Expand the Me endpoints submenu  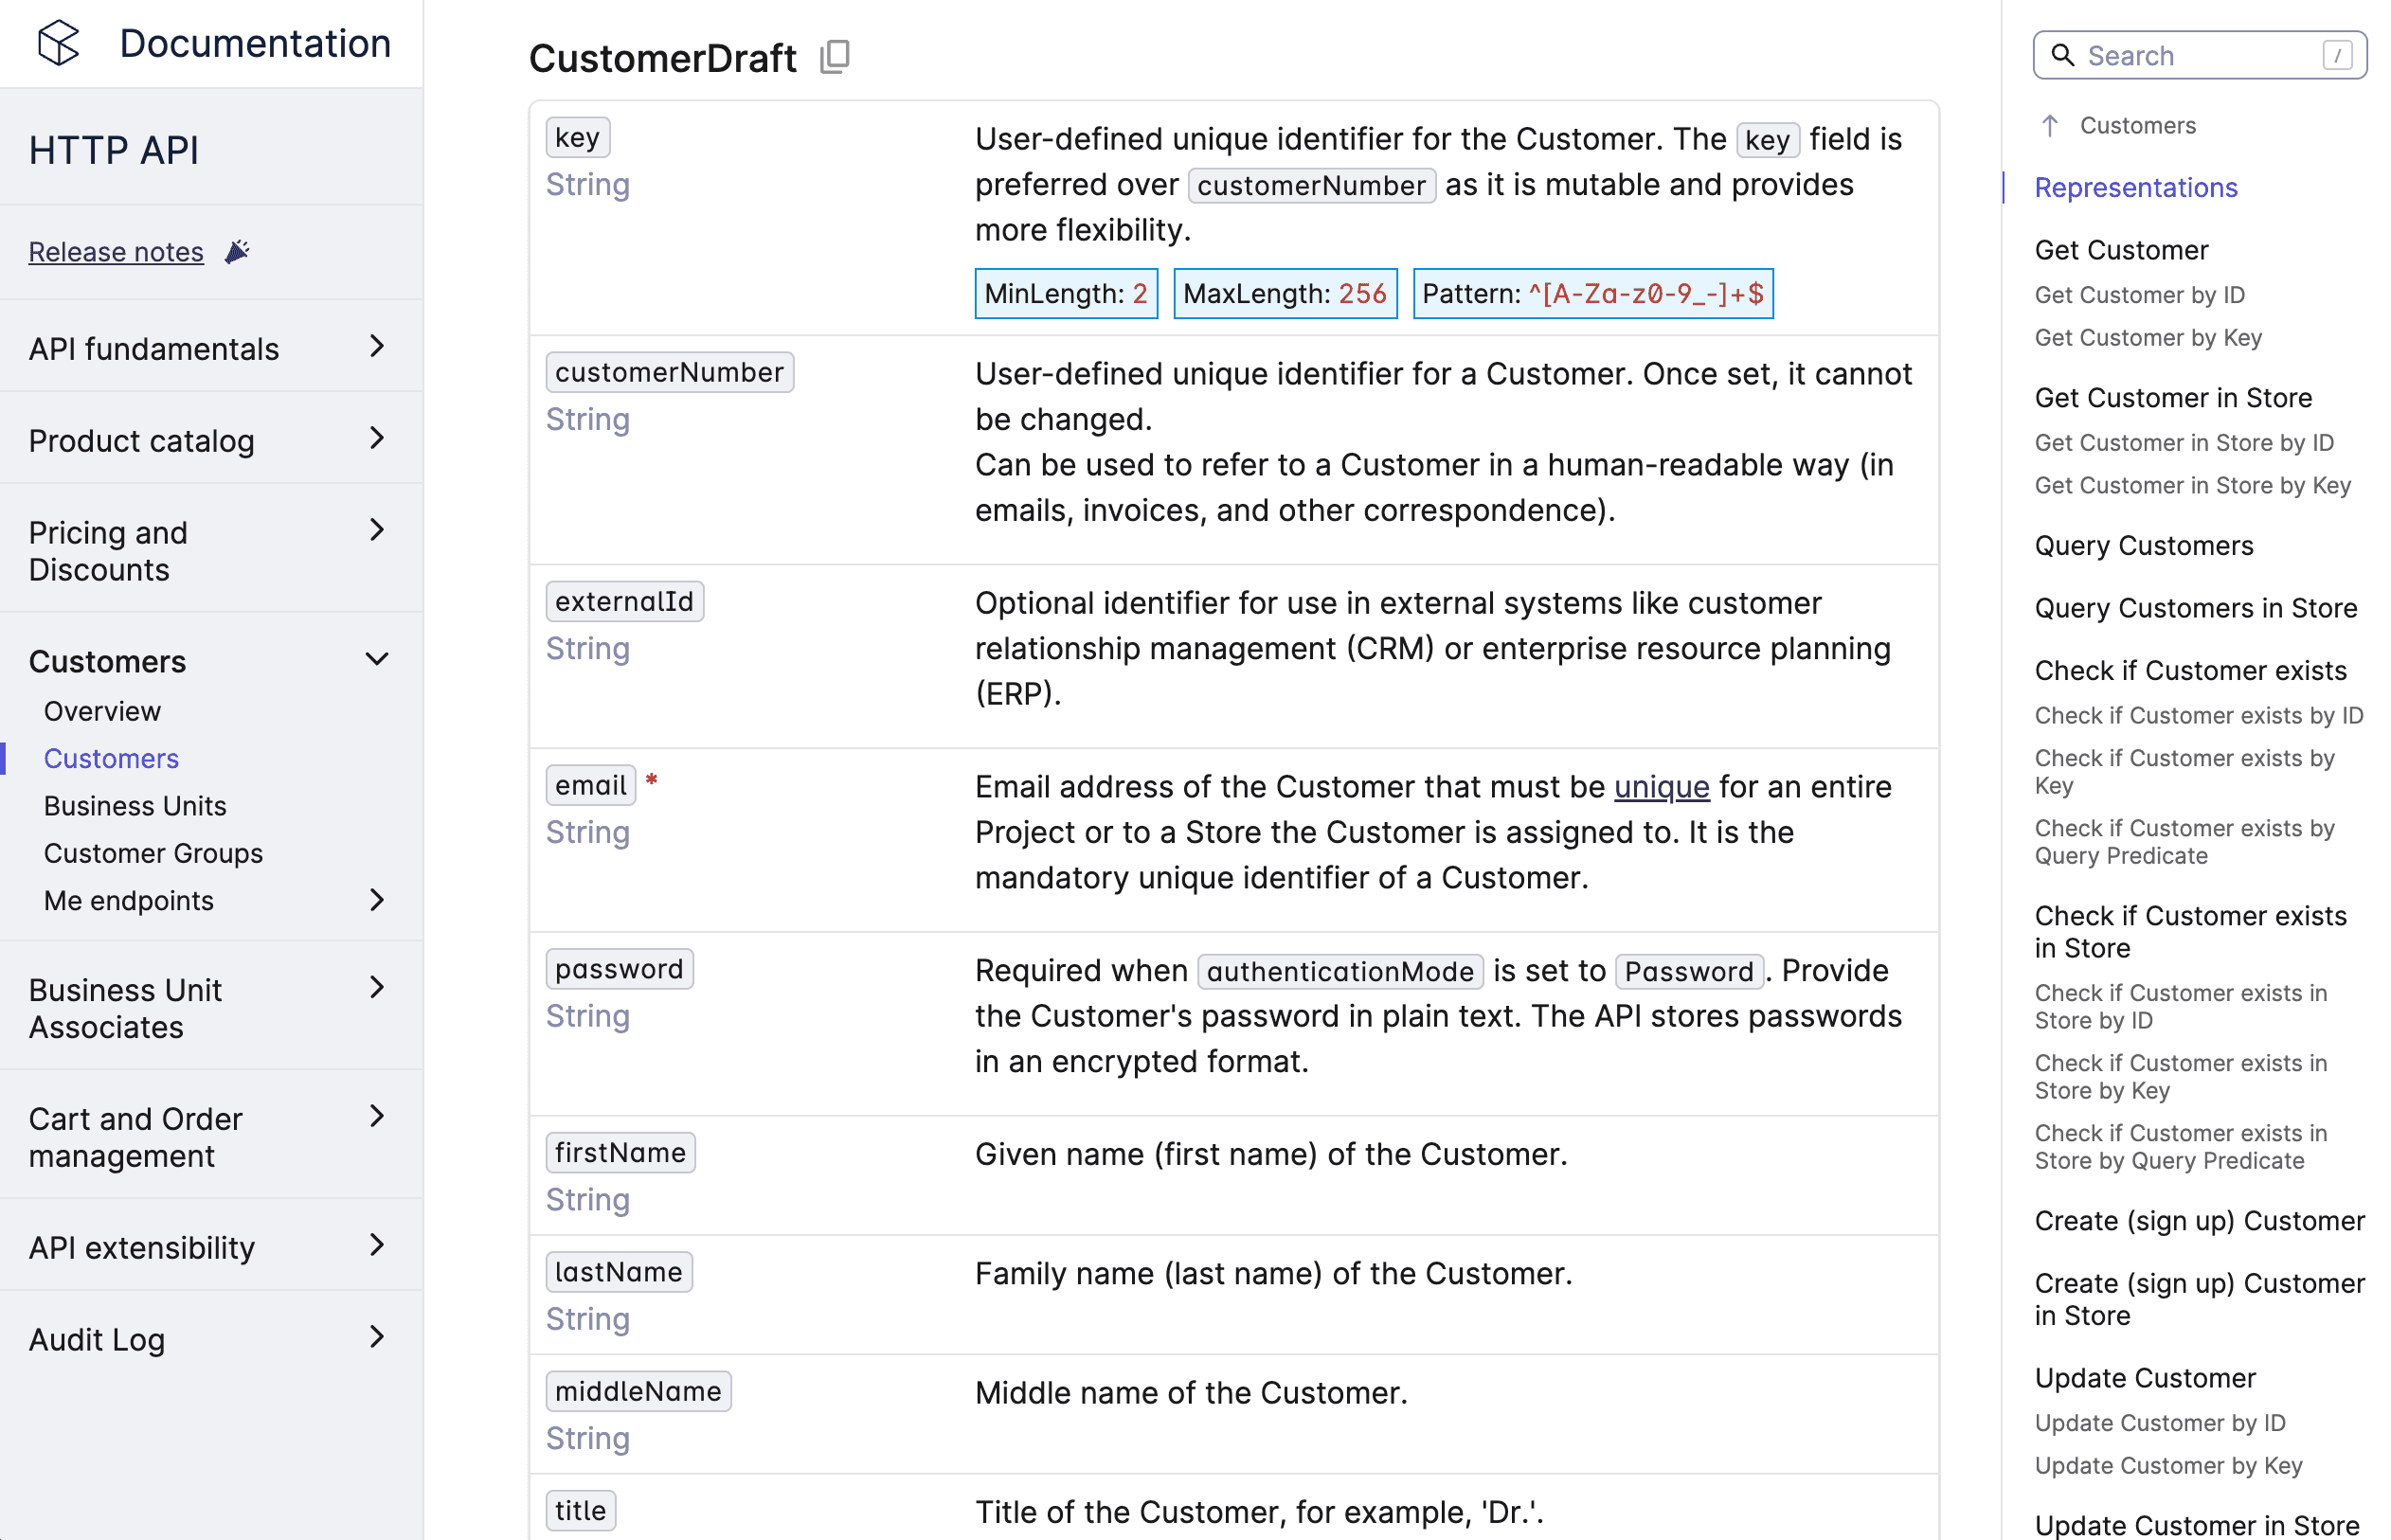376,900
